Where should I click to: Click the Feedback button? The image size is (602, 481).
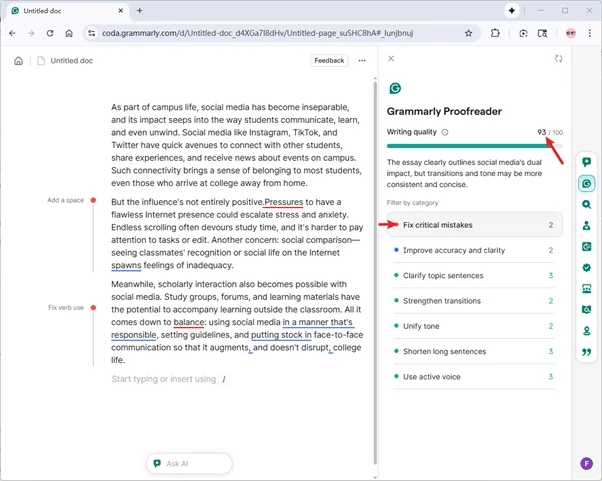pyautogui.click(x=329, y=61)
